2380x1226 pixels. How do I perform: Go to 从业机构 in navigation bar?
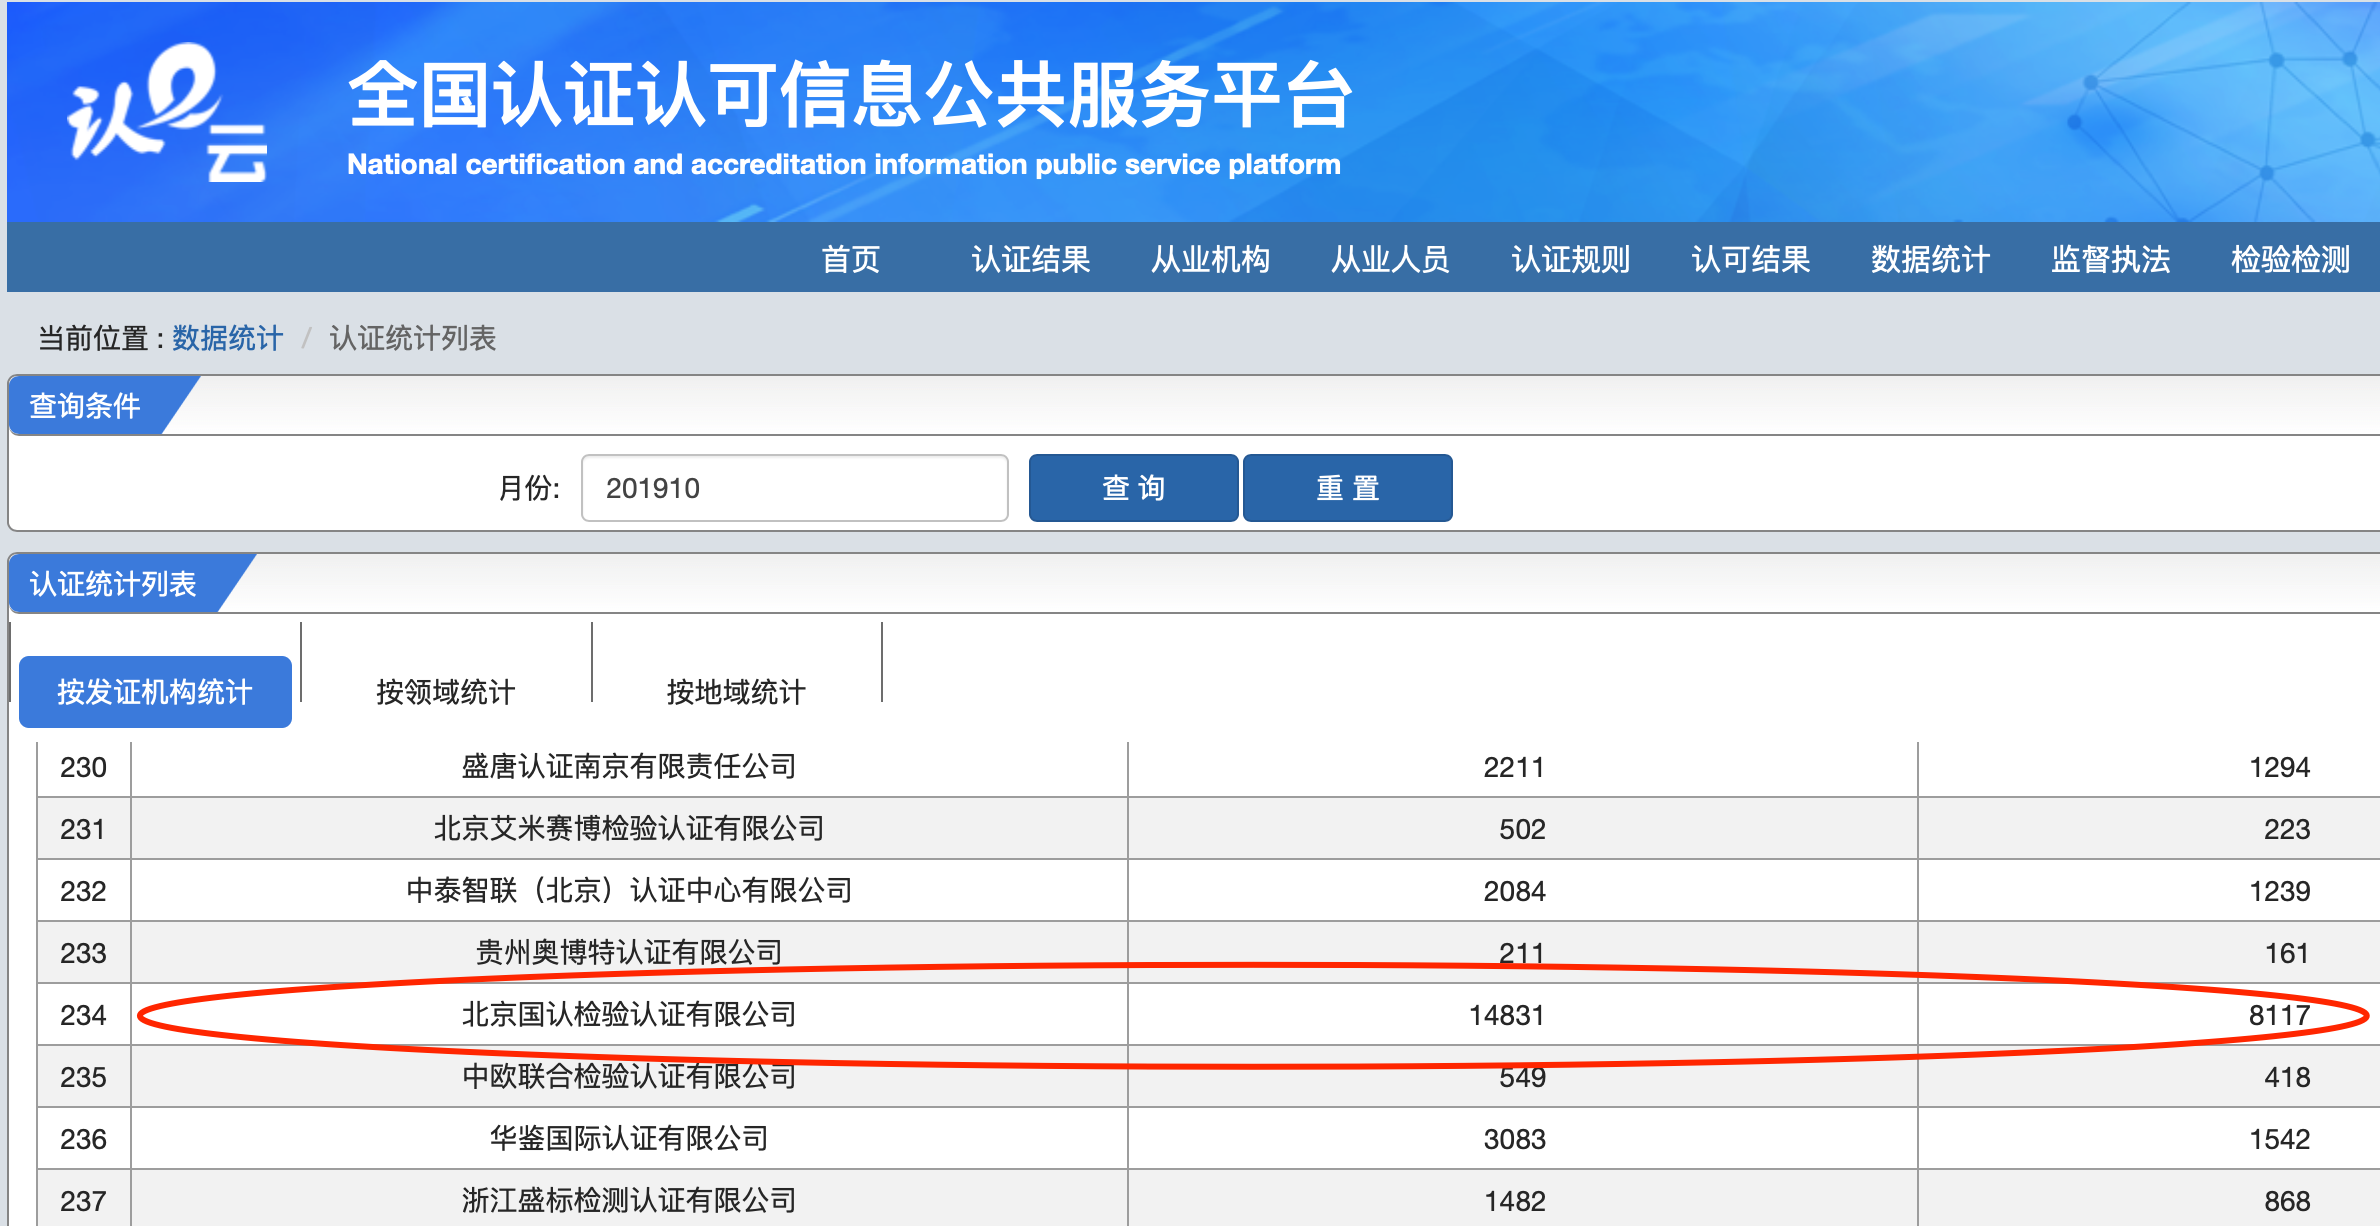[1211, 259]
